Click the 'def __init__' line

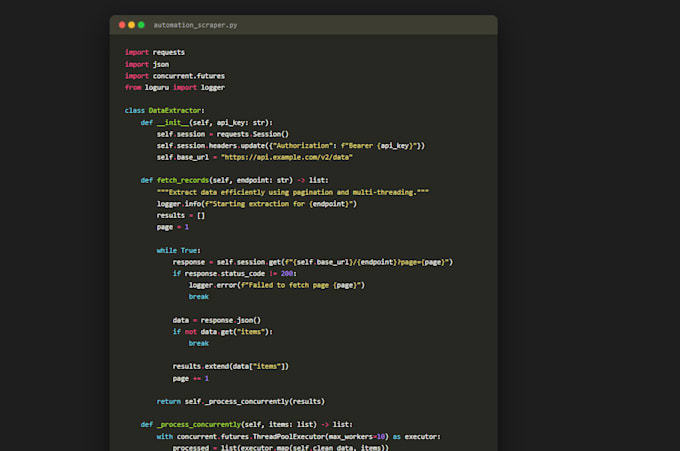(206, 123)
